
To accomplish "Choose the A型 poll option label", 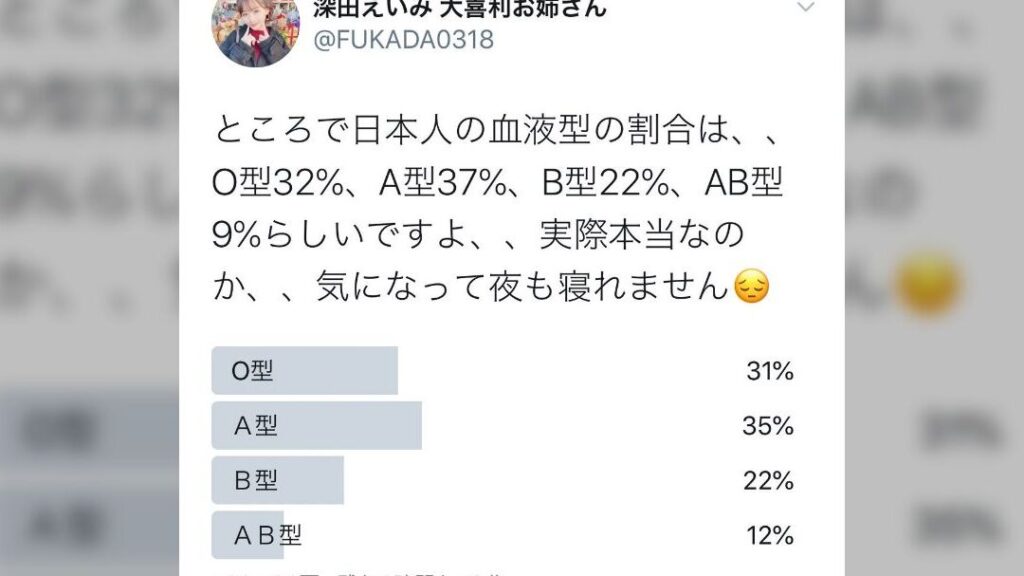I will pos(256,426).
